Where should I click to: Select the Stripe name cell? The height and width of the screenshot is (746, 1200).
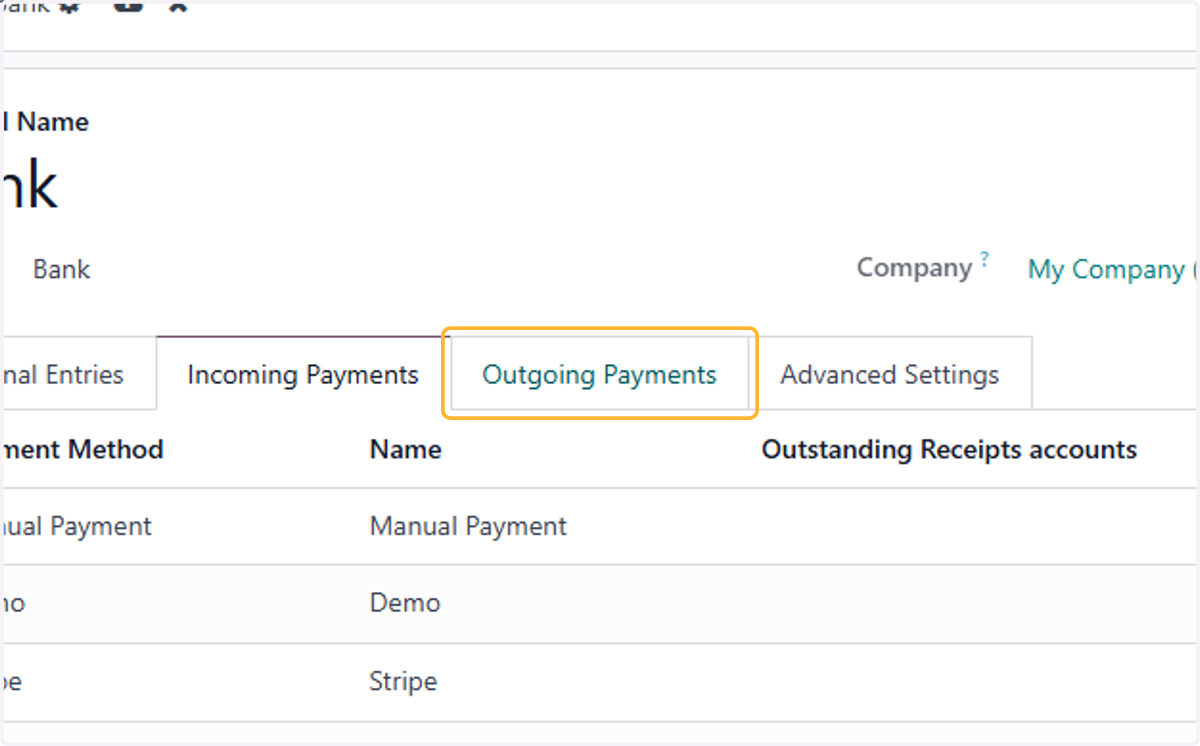(404, 682)
